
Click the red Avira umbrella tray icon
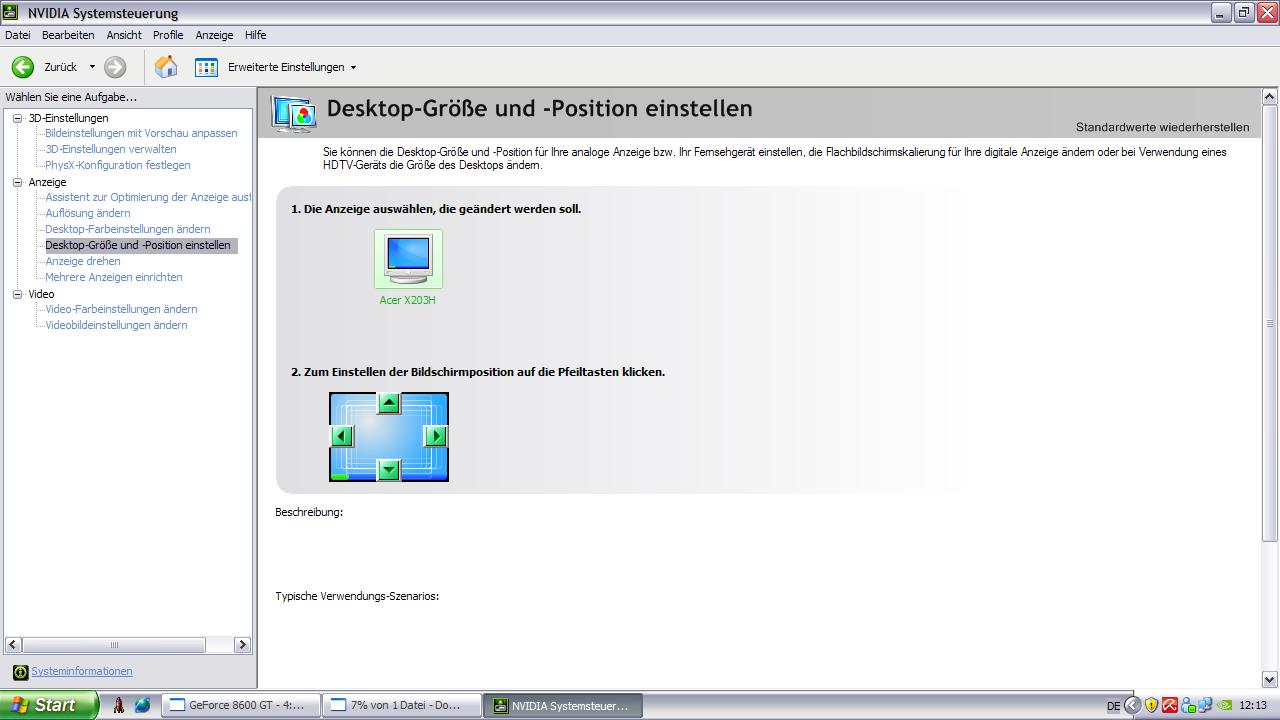pos(1169,705)
